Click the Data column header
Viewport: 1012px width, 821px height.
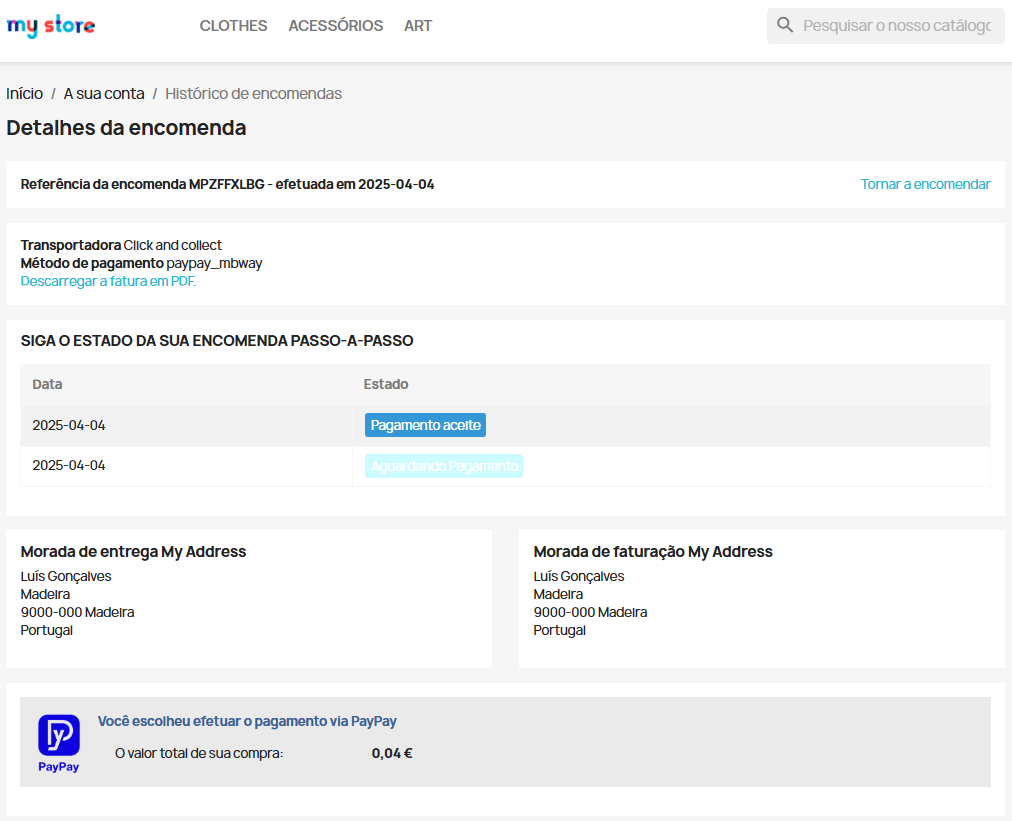click(47, 384)
